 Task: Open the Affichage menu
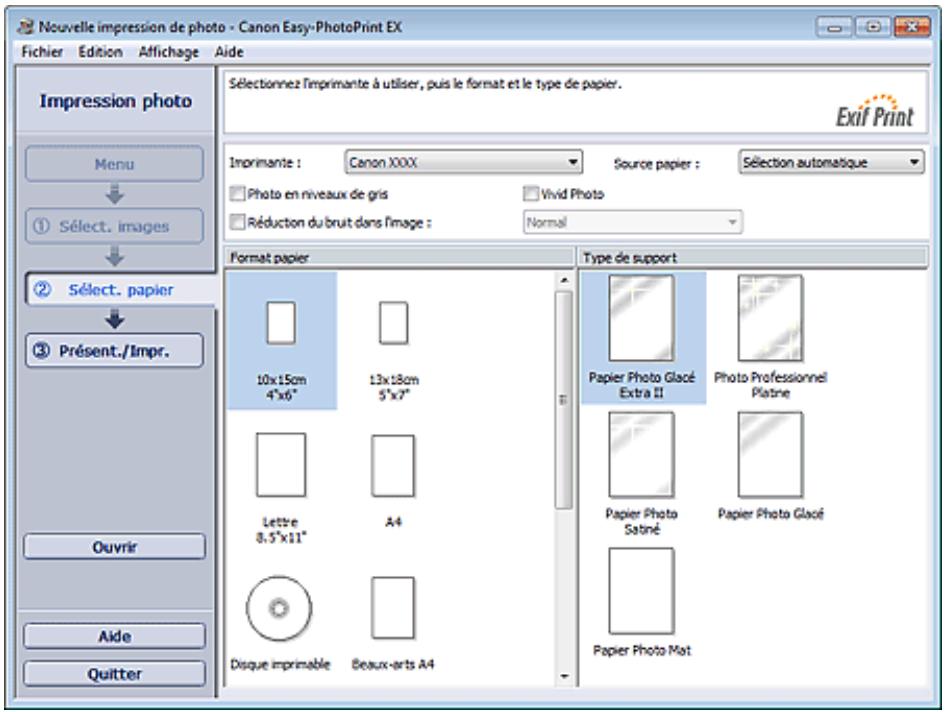pos(169,52)
